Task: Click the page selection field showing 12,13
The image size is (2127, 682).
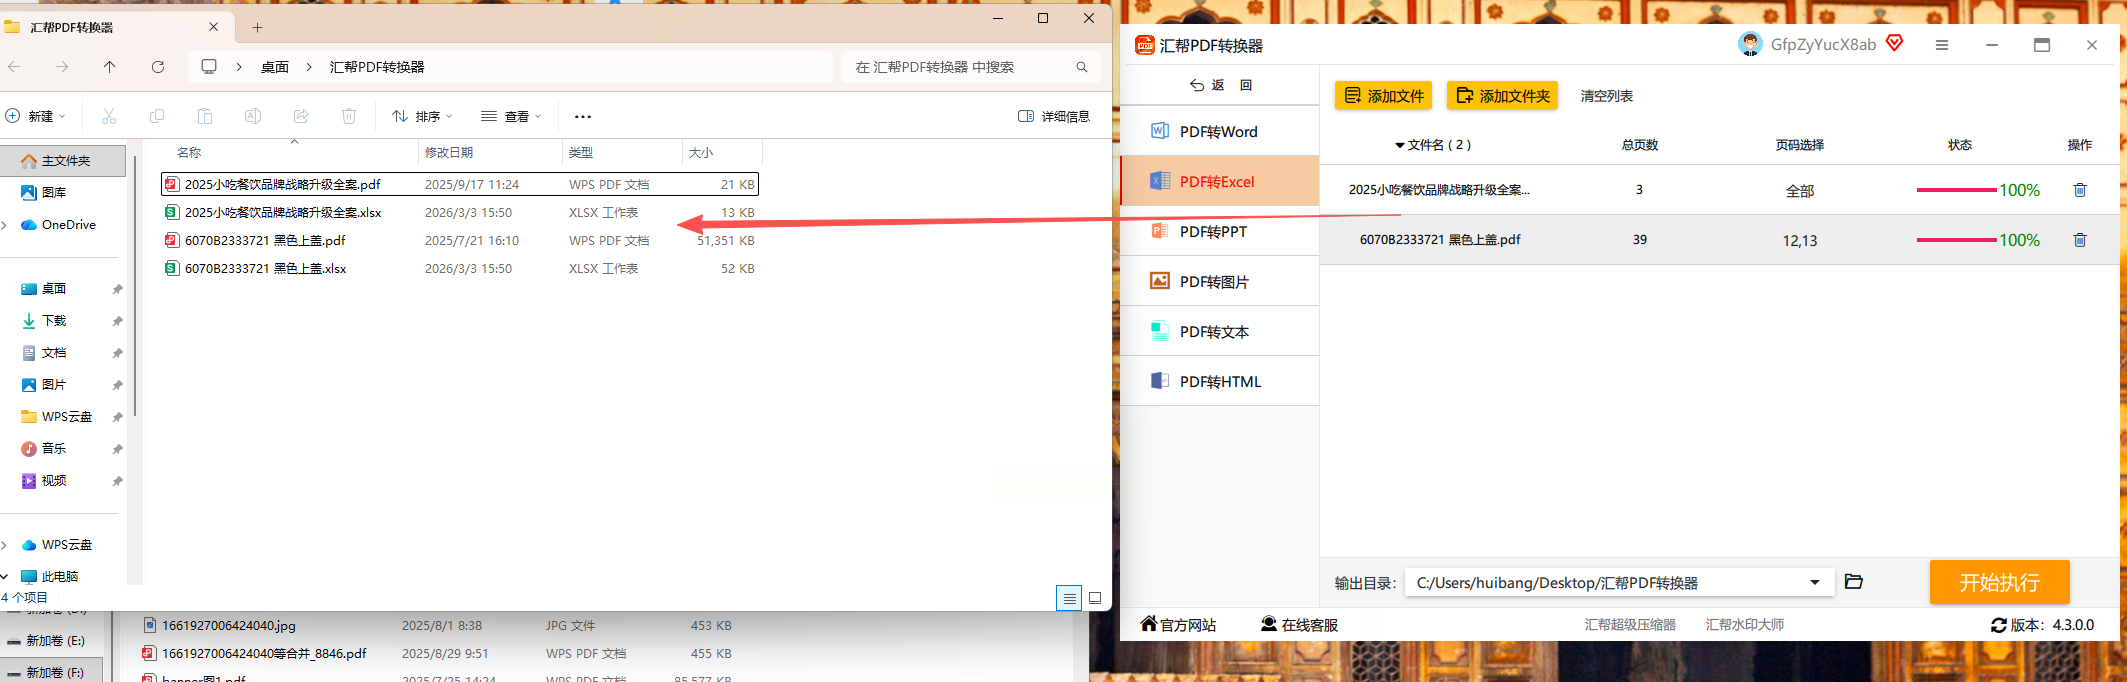Action: [x=1800, y=240]
